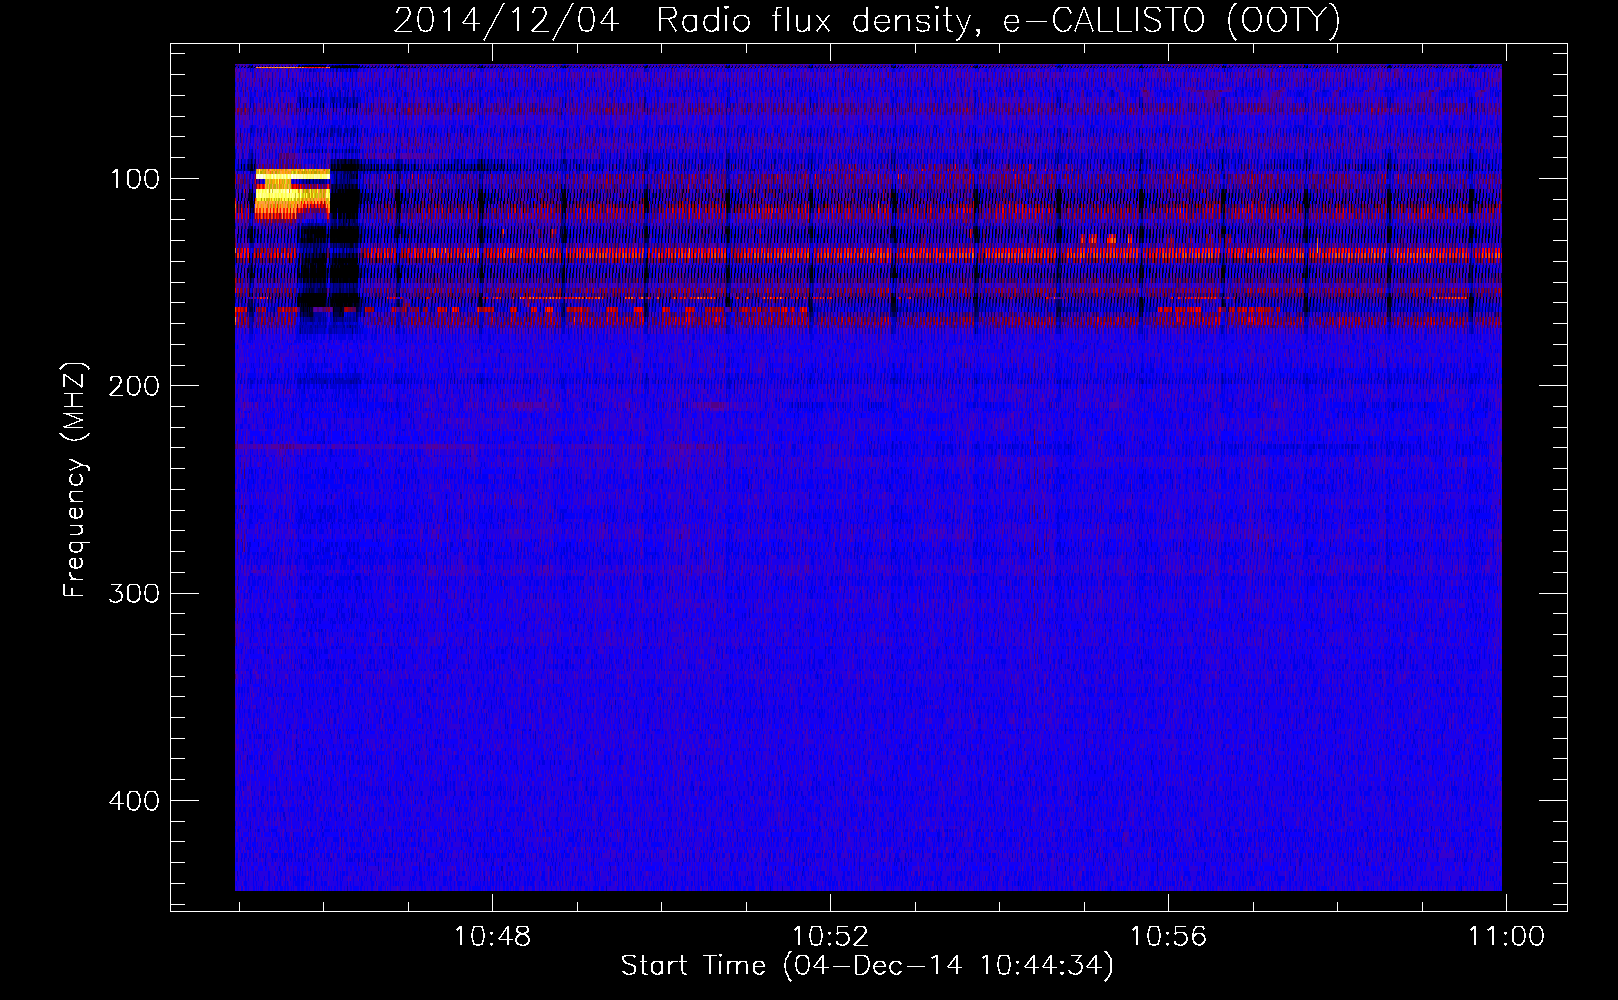Screen dimensions: 1618x1000
Task: Click the 11:00 time tick label
Action: [1506, 937]
